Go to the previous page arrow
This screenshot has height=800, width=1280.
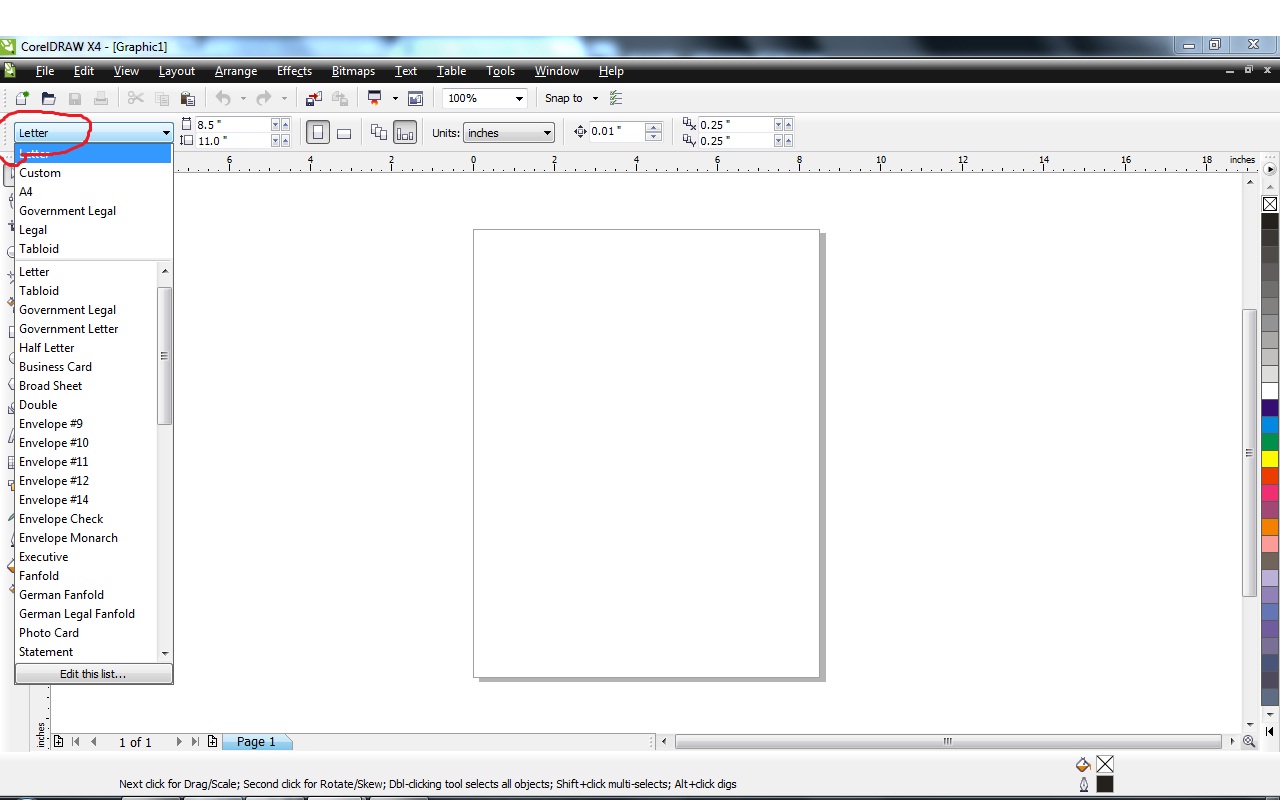94,742
